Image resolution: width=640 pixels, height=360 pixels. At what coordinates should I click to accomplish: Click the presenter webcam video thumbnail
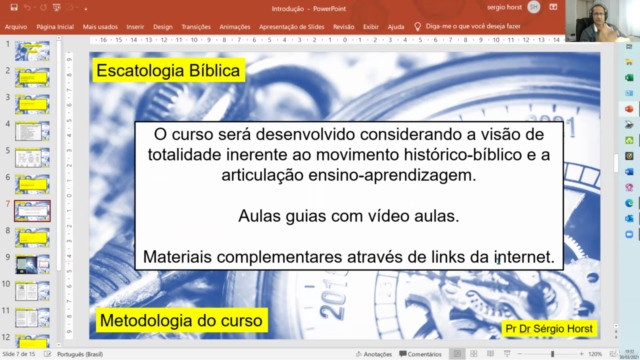[602, 20]
